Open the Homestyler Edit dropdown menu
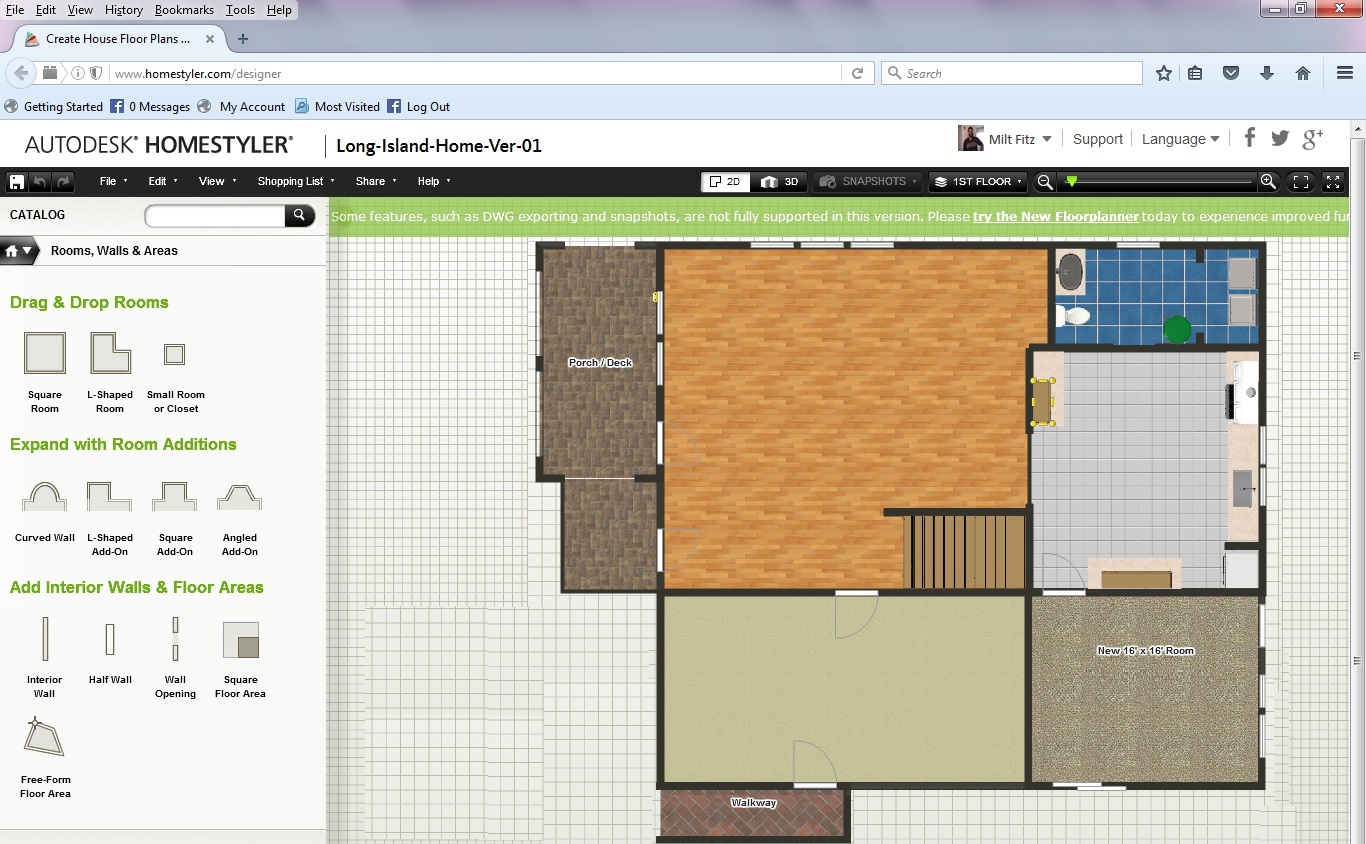The width and height of the screenshot is (1366, 844). [163, 182]
